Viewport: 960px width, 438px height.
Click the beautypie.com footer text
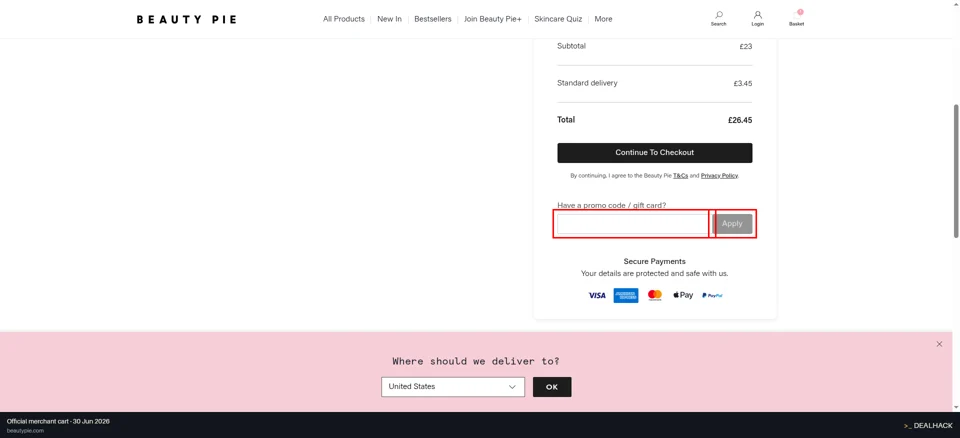tap(25, 431)
